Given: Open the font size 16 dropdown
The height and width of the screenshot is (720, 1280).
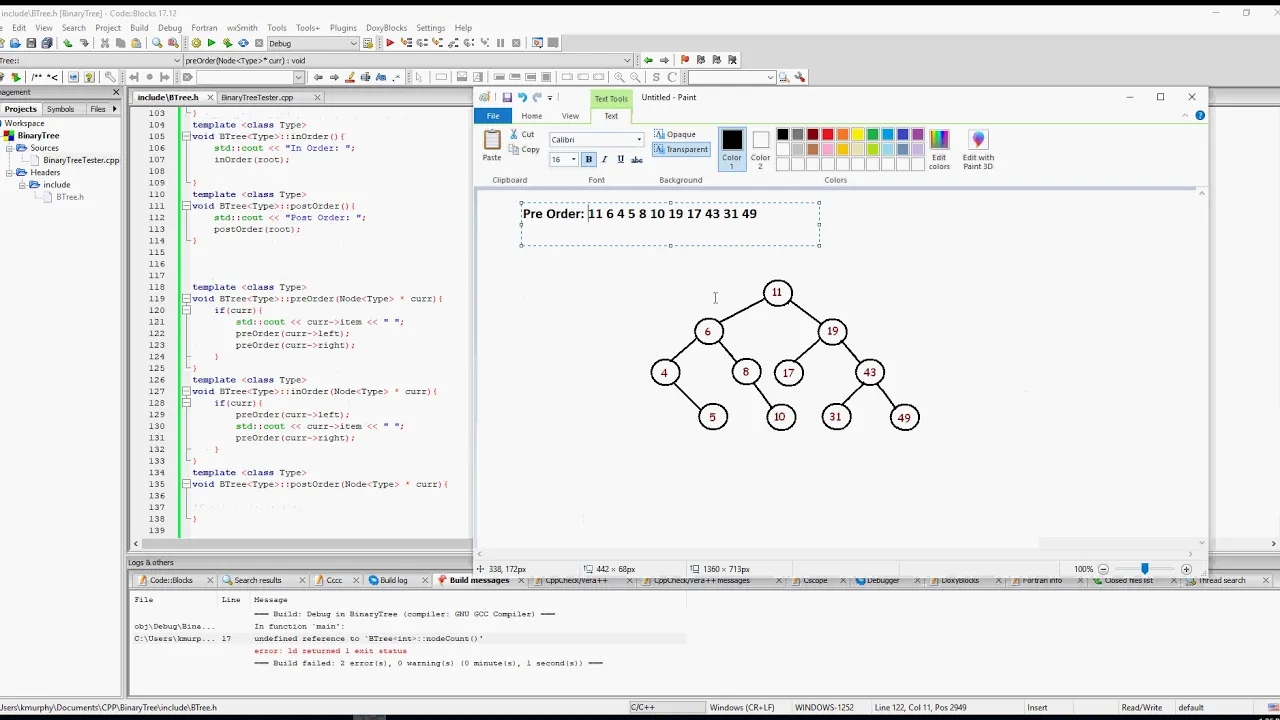Looking at the screenshot, I should (x=573, y=159).
